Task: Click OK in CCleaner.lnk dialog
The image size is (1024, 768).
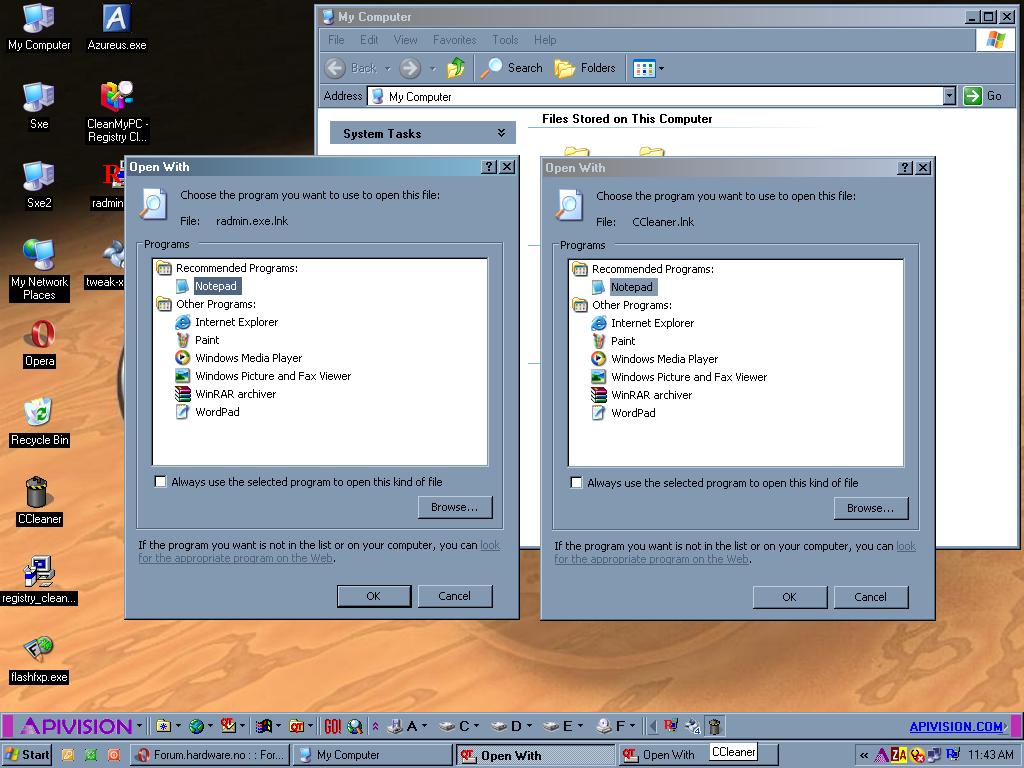Action: pyautogui.click(x=790, y=598)
